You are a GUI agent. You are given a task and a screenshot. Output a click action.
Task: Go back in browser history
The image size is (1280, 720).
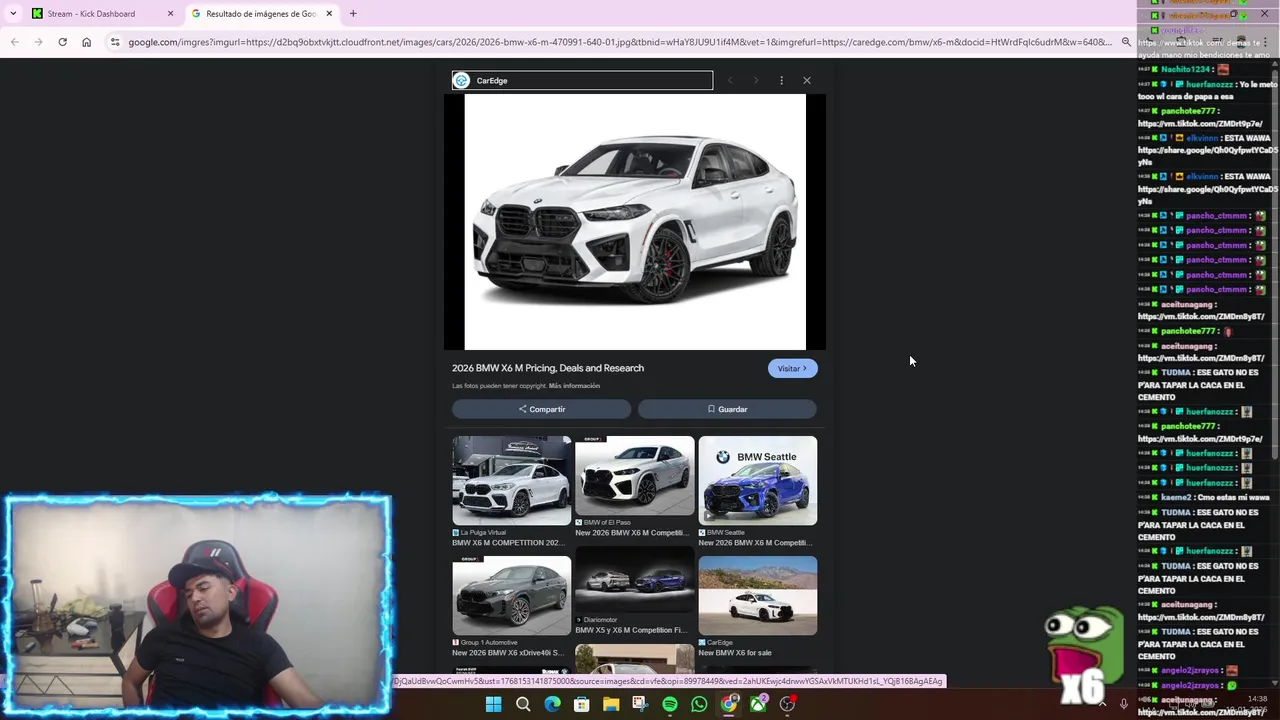pyautogui.click(x=14, y=42)
